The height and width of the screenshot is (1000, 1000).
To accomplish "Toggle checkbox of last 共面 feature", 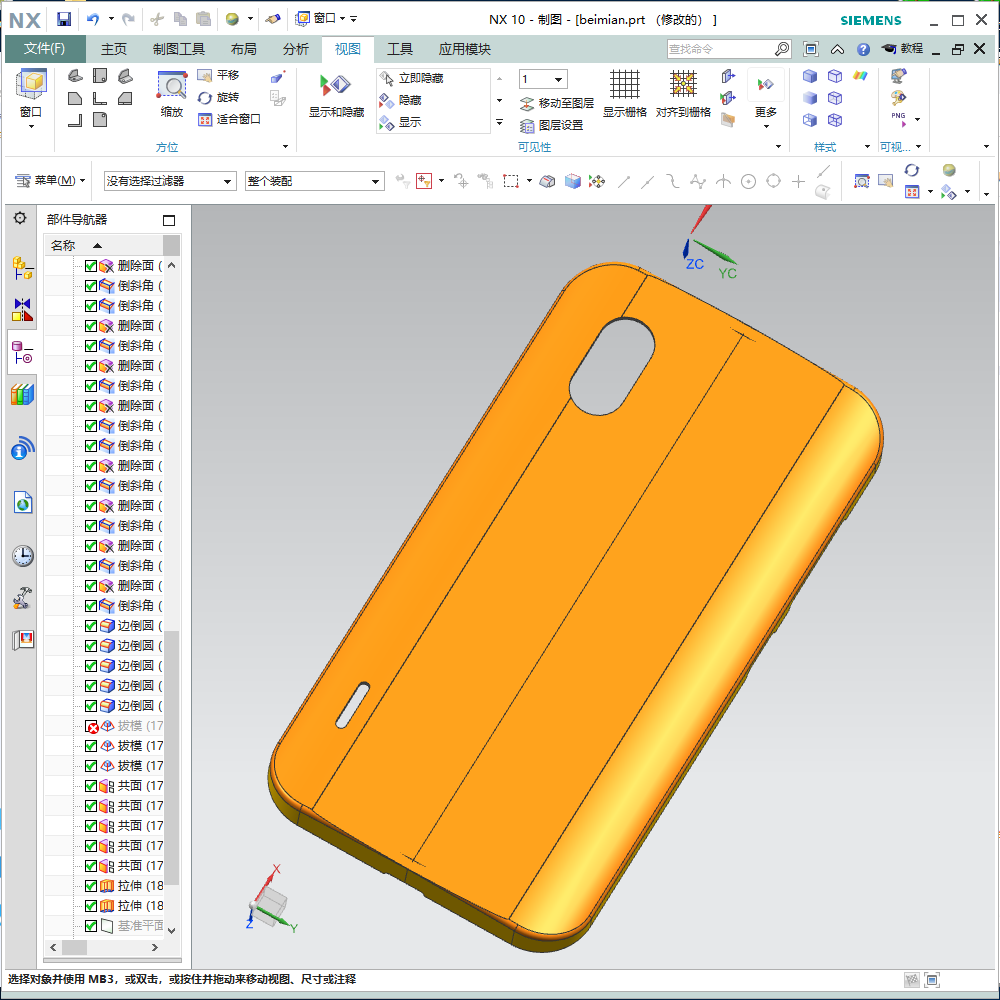I will (91, 865).
